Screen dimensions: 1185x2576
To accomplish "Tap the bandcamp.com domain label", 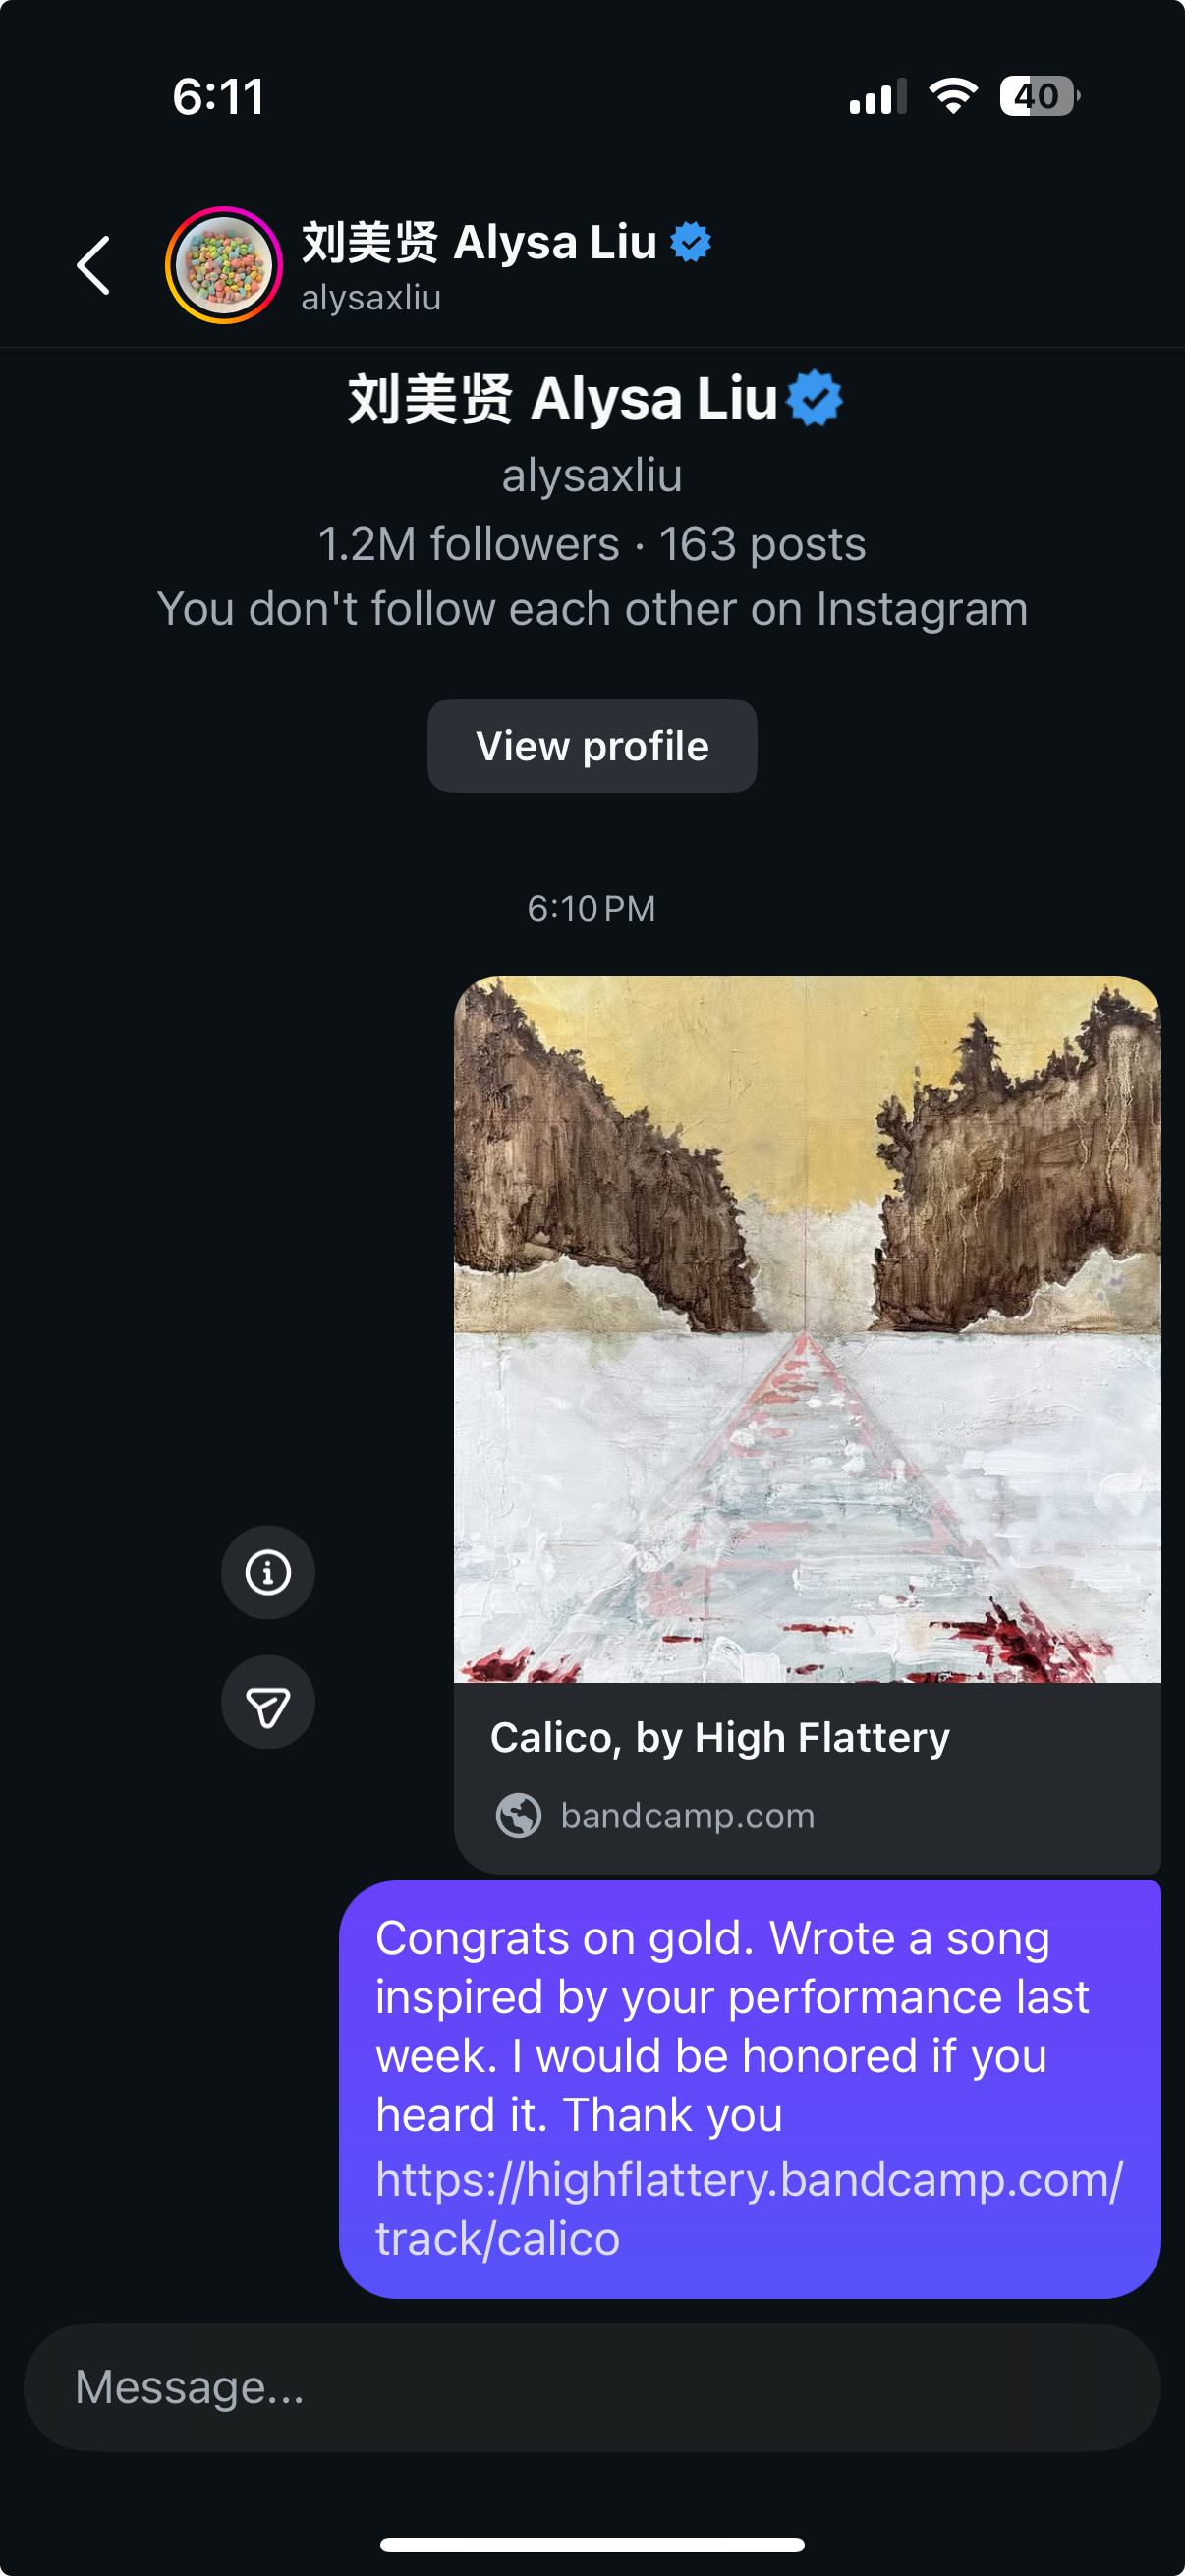I will coord(688,1815).
